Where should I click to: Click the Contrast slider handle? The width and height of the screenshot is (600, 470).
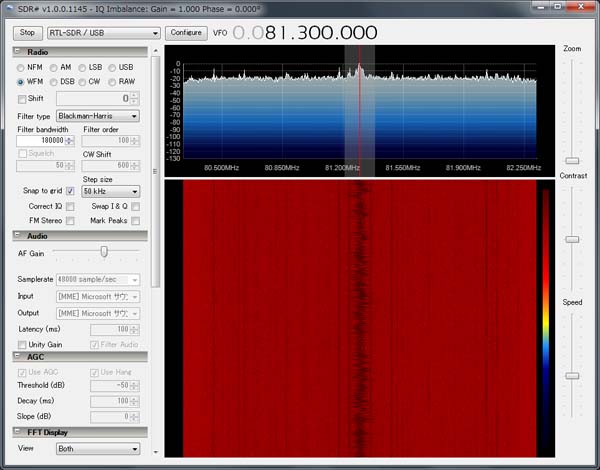[572, 240]
